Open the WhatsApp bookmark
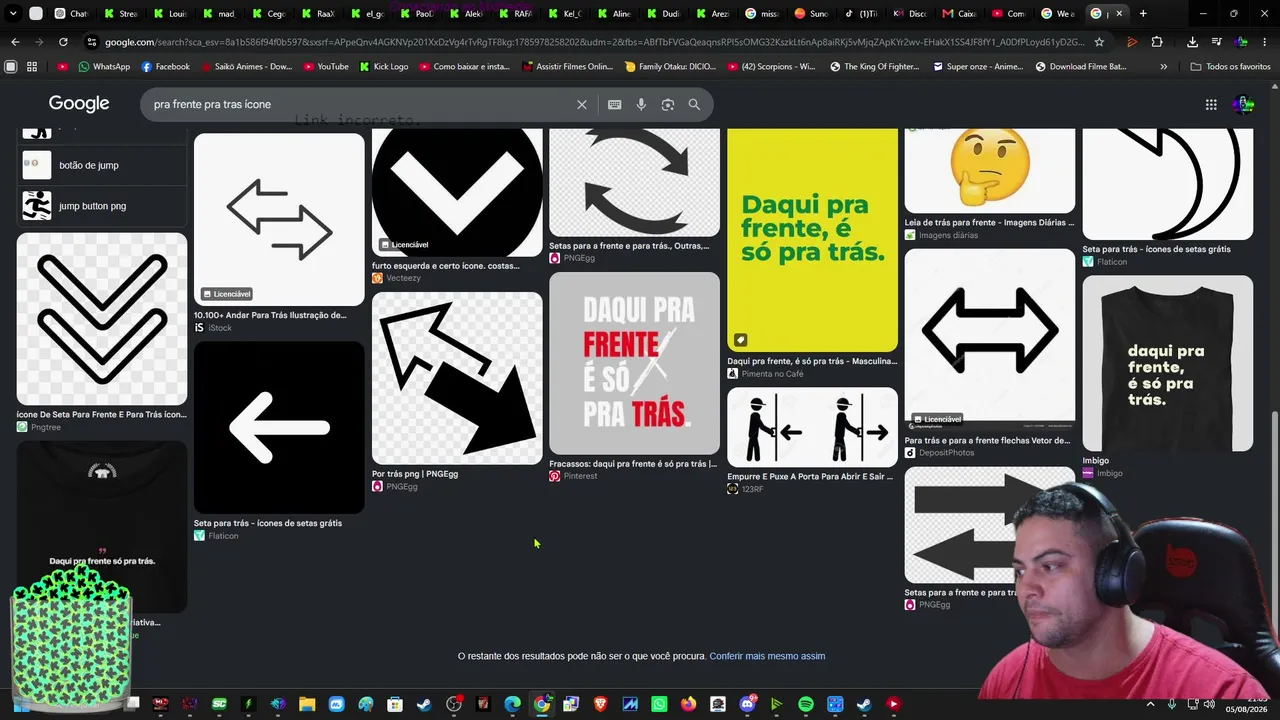This screenshot has width=1280, height=720. pyautogui.click(x=104, y=66)
